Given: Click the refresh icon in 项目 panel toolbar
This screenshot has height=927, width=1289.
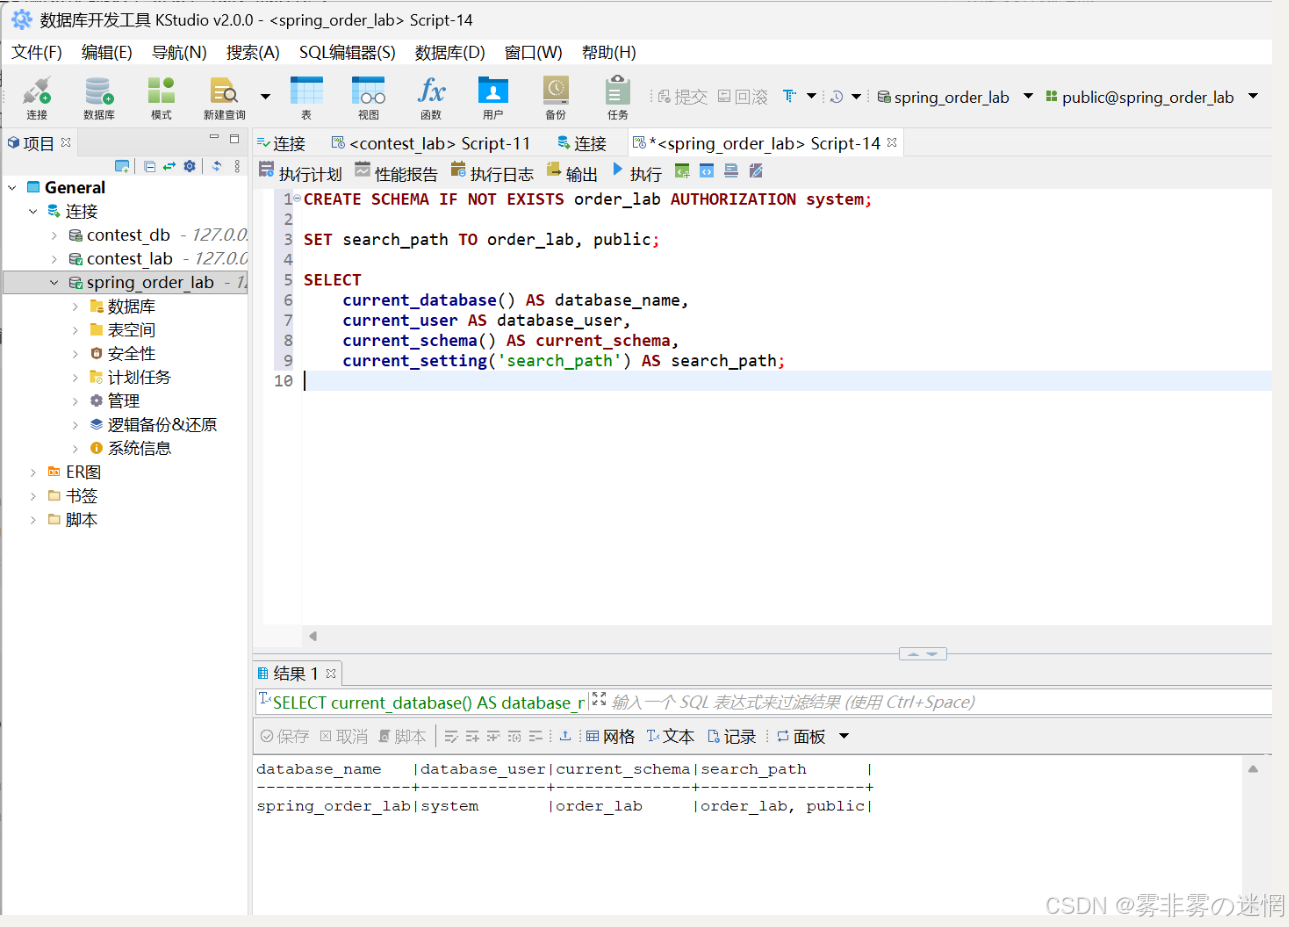Looking at the screenshot, I should click(216, 166).
